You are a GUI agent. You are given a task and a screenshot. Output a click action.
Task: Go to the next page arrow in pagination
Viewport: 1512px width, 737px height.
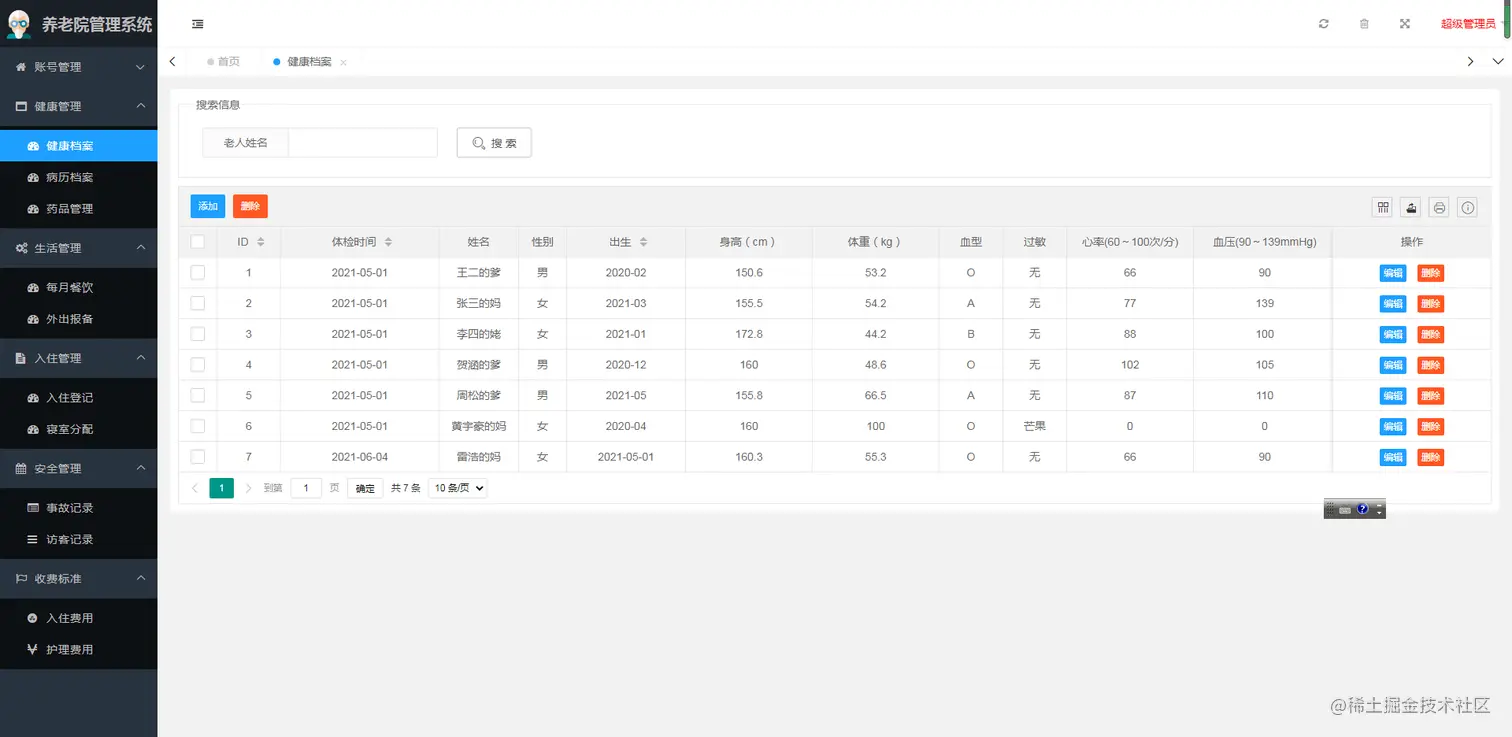(x=248, y=488)
